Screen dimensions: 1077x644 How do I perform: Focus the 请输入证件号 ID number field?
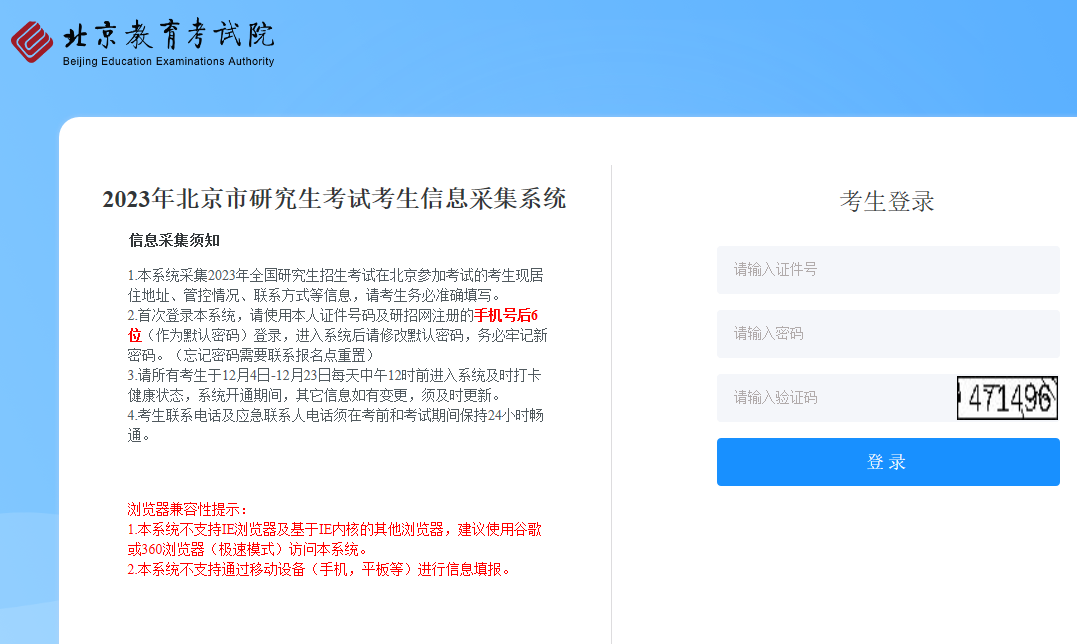(x=887, y=270)
